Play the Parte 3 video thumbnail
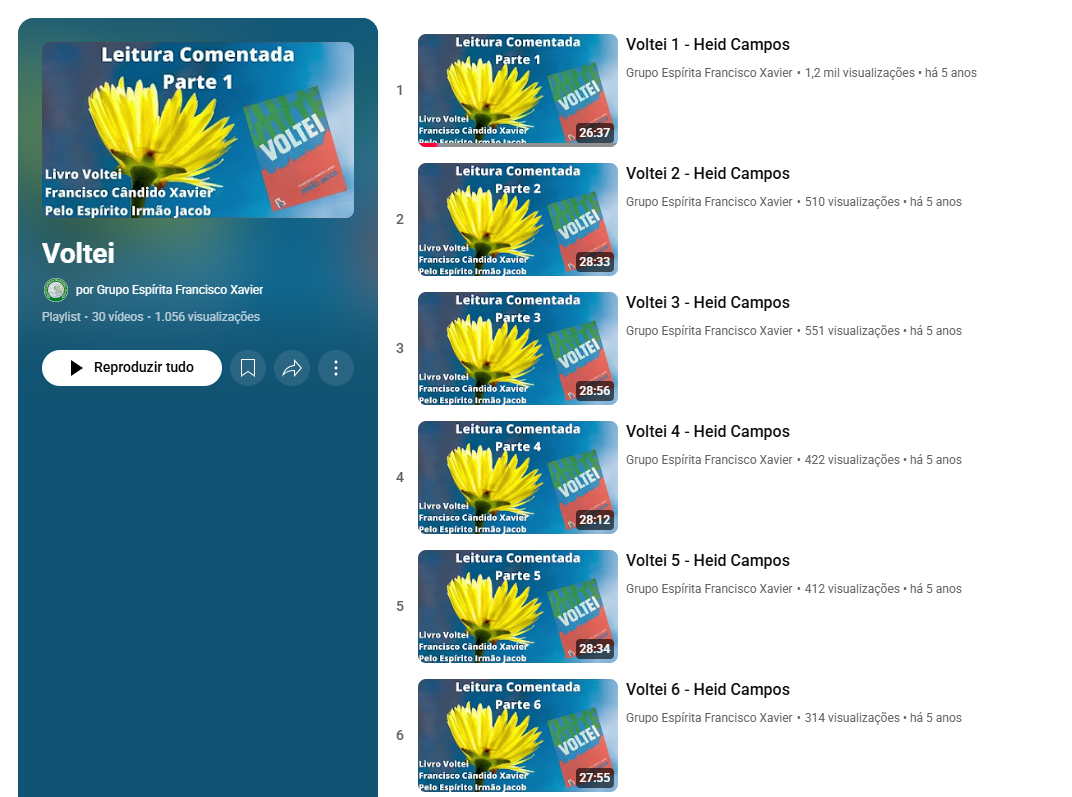Image resolution: width=1072 pixels, height=797 pixels. coord(518,348)
